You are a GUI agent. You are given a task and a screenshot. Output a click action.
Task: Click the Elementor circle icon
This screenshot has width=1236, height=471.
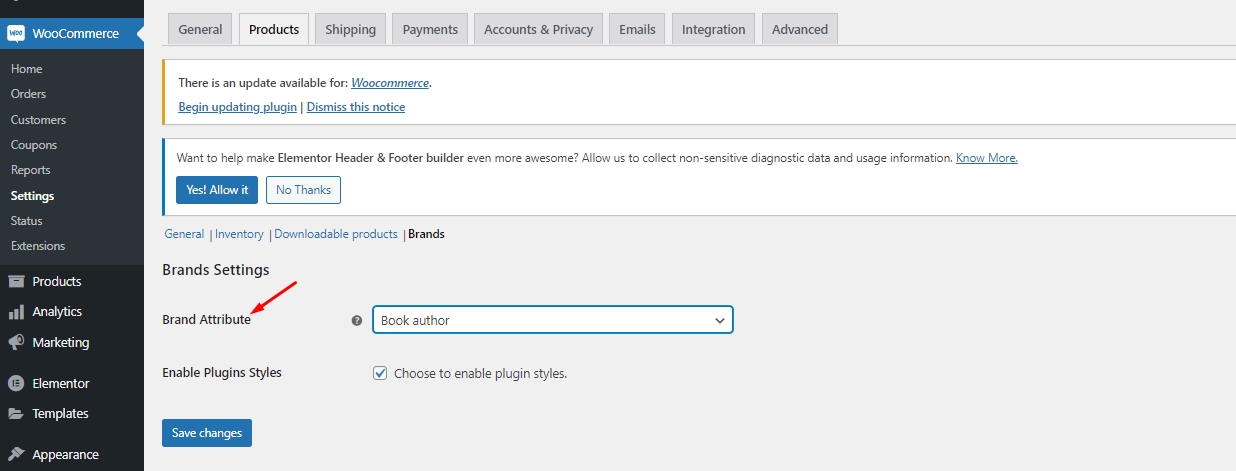(16, 384)
